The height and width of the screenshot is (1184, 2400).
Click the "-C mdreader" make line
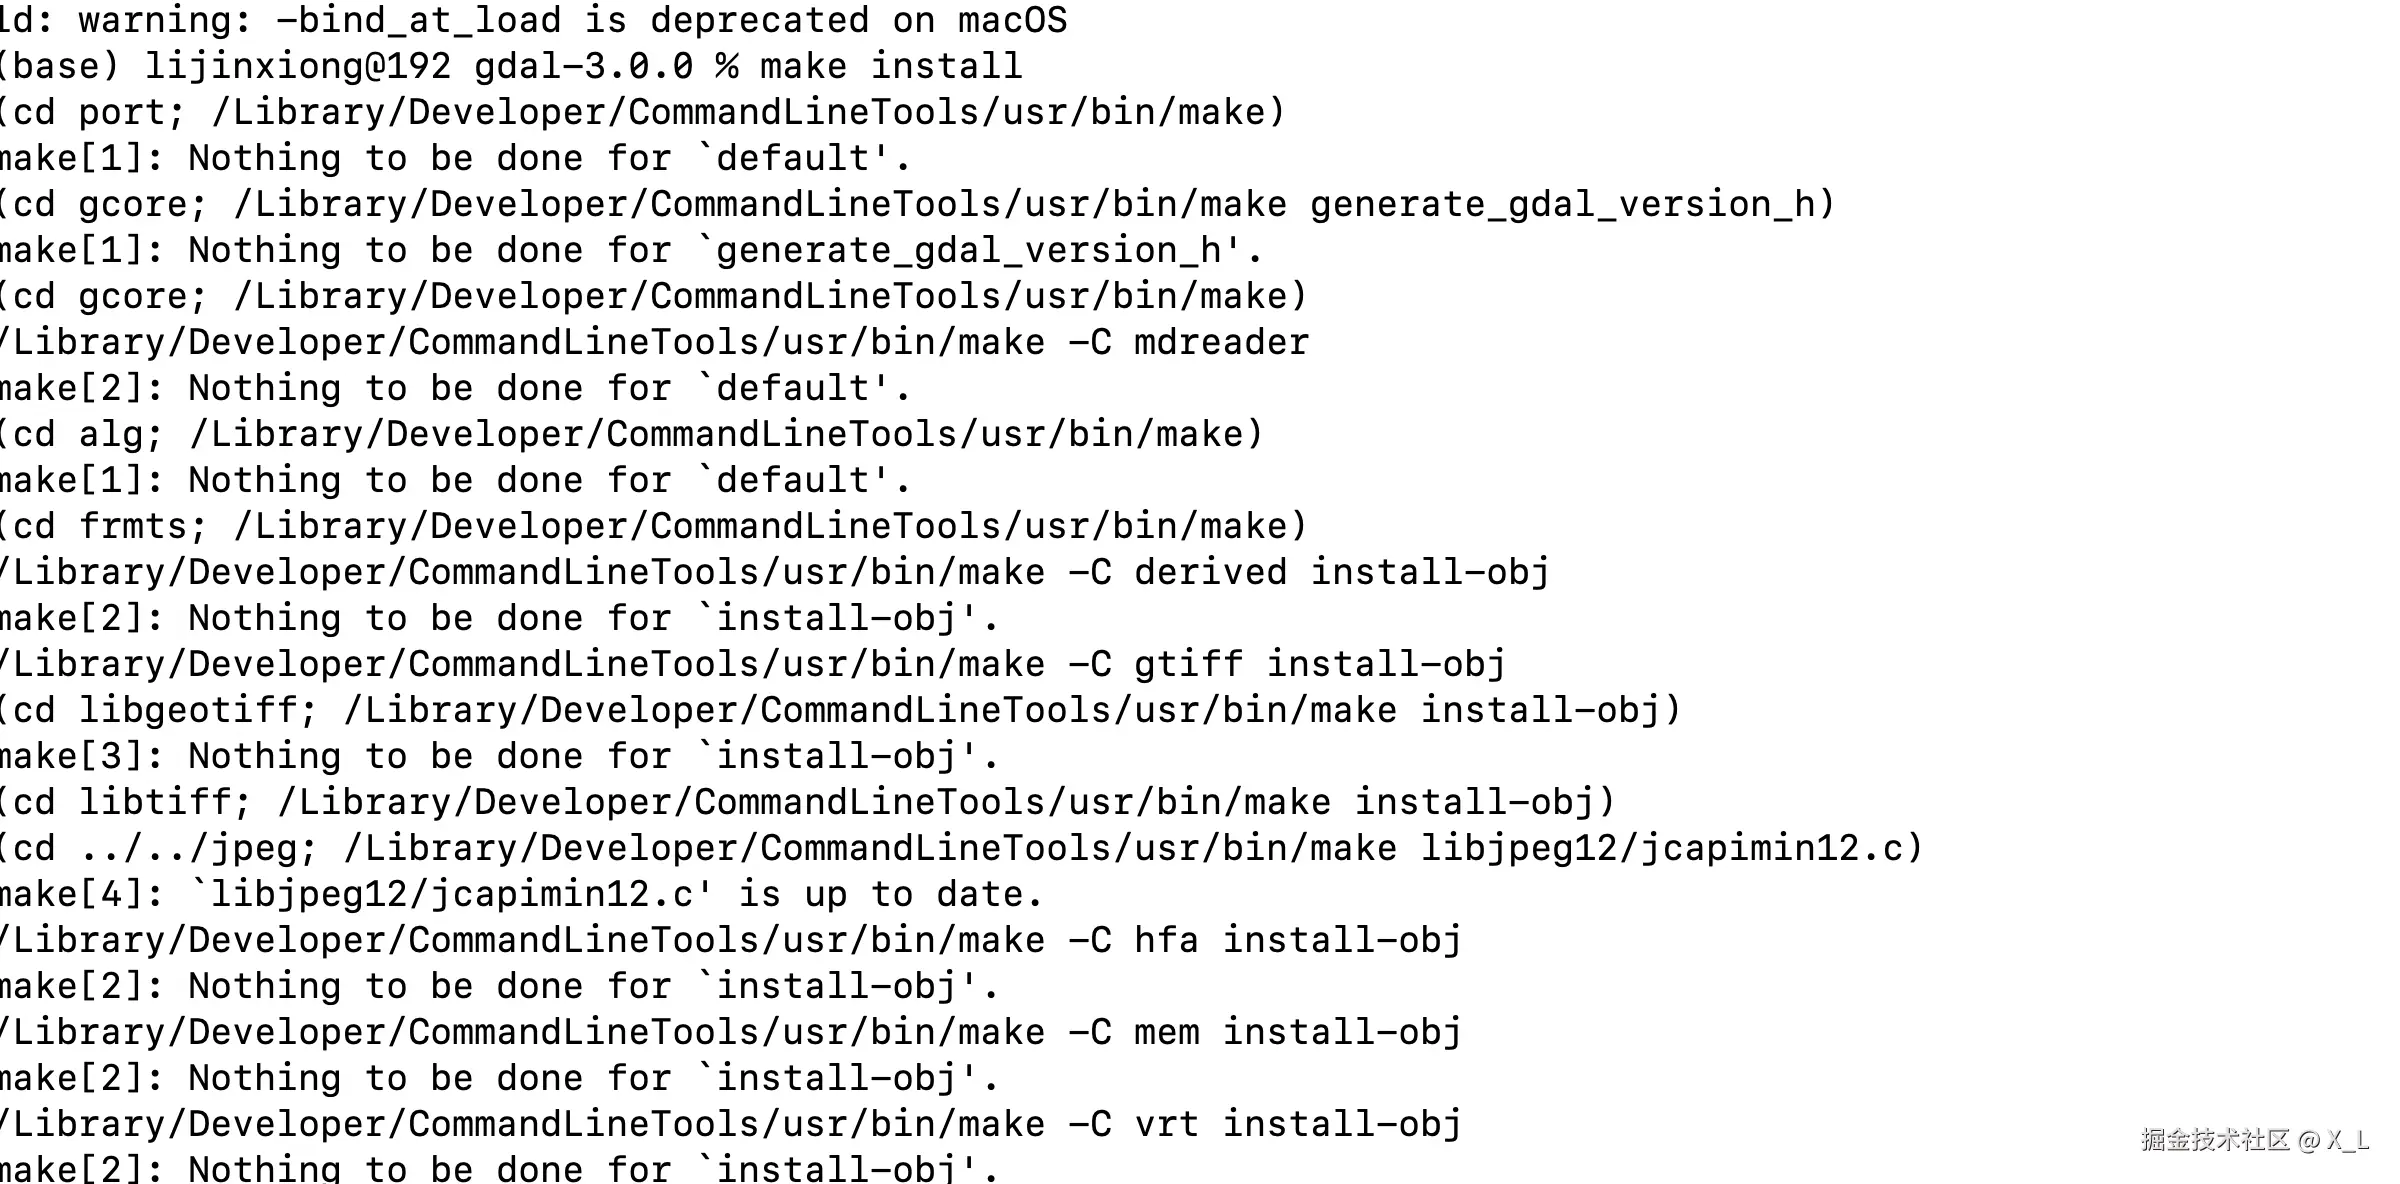point(654,342)
